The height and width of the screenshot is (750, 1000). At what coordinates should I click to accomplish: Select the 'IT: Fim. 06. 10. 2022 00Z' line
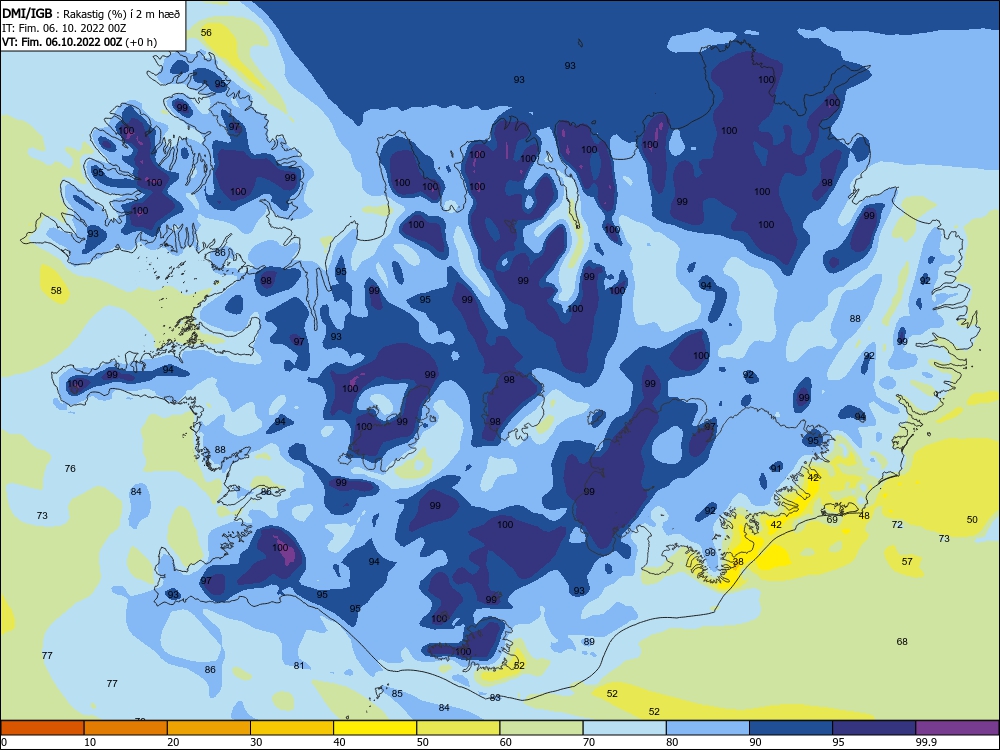(64, 28)
